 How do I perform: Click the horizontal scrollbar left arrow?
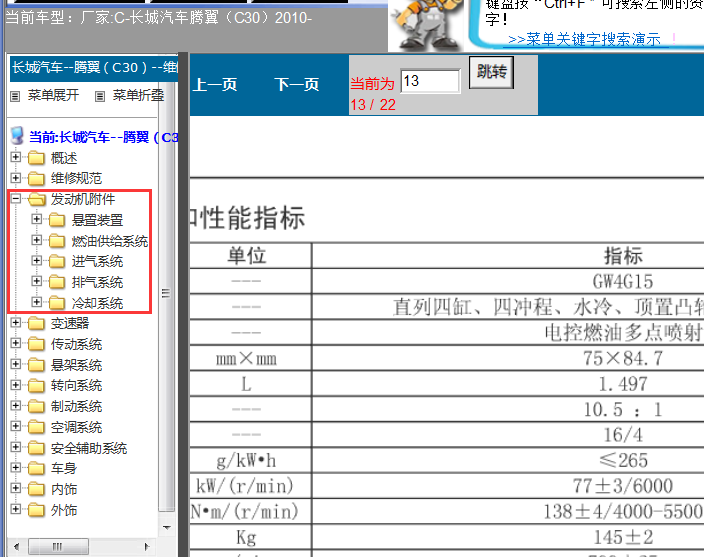pos(16,547)
